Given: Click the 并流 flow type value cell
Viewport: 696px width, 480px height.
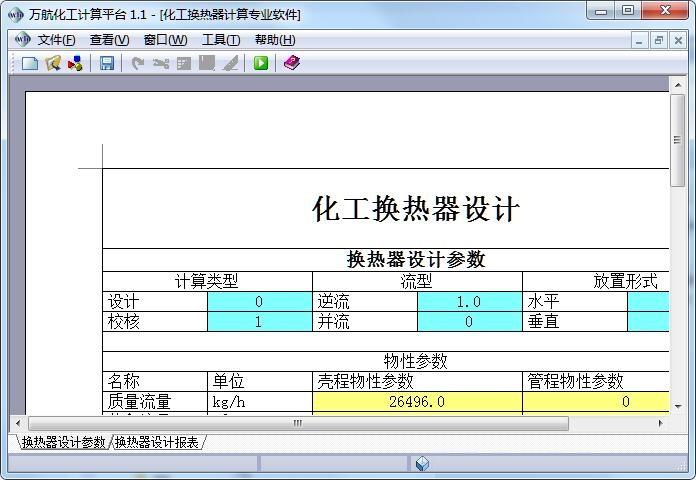Looking at the screenshot, I should coord(468,321).
